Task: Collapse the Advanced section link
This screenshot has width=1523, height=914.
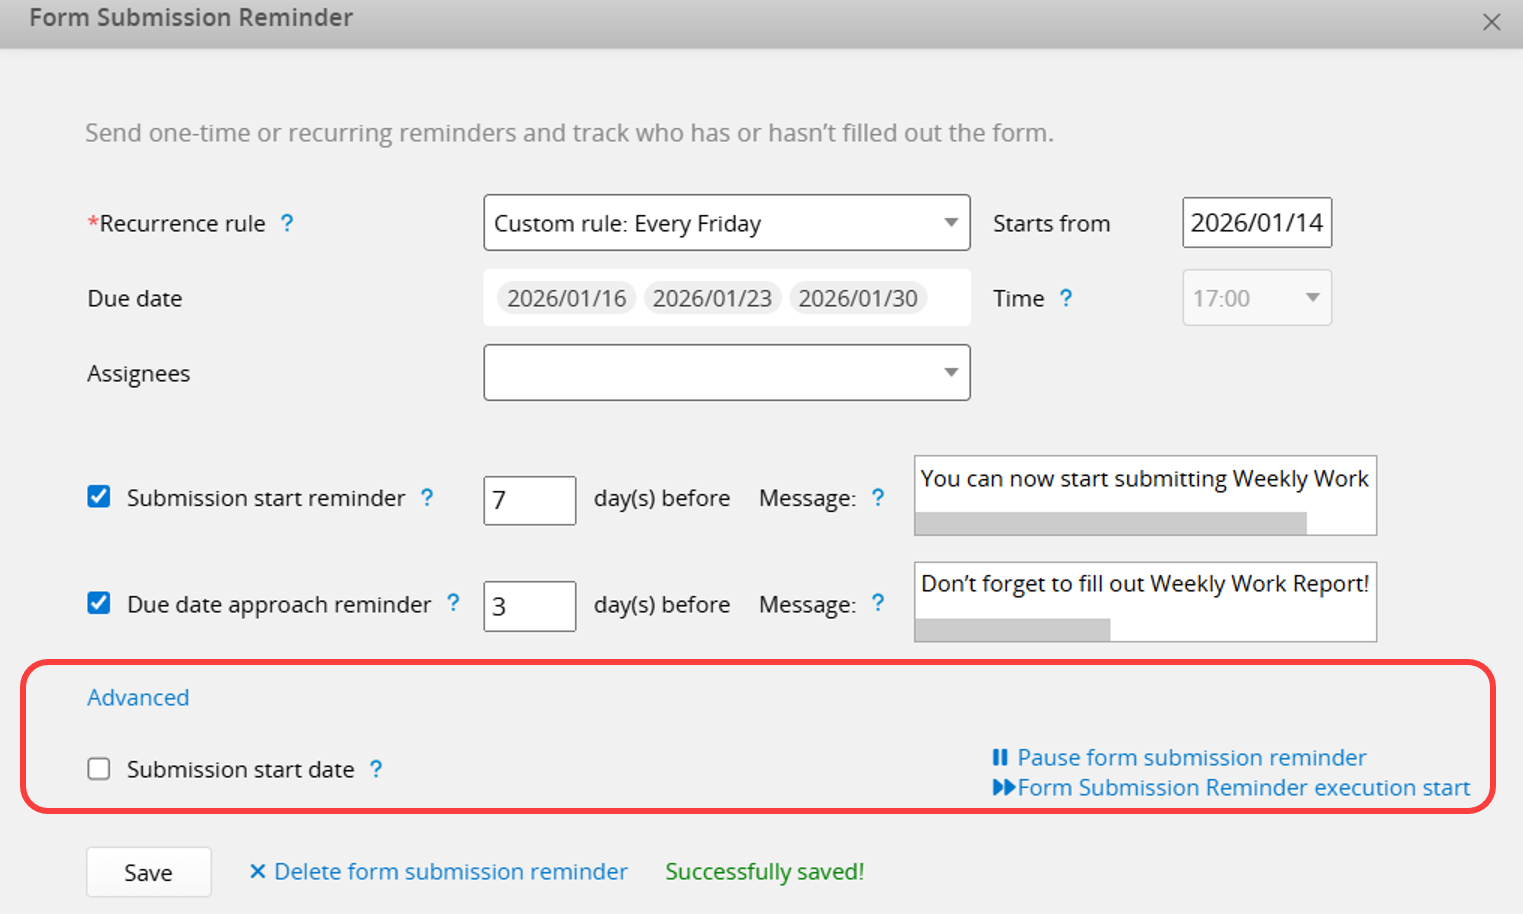Action: [138, 697]
